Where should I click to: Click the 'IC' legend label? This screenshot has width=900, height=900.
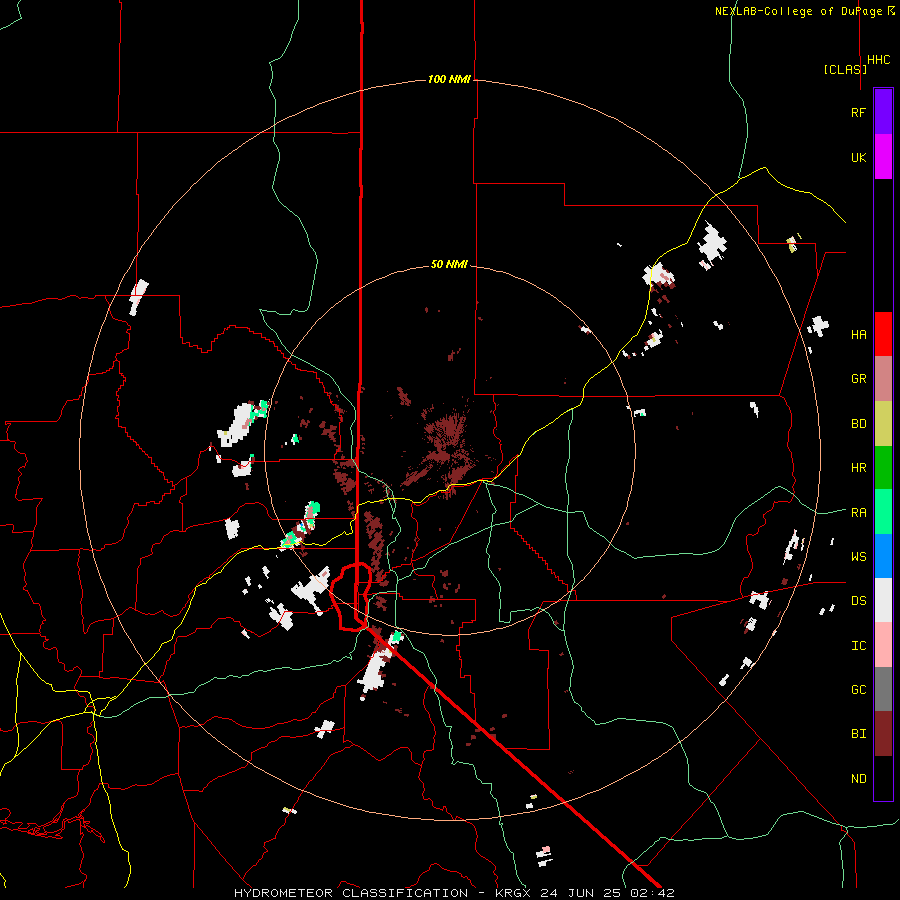pyautogui.click(x=858, y=646)
